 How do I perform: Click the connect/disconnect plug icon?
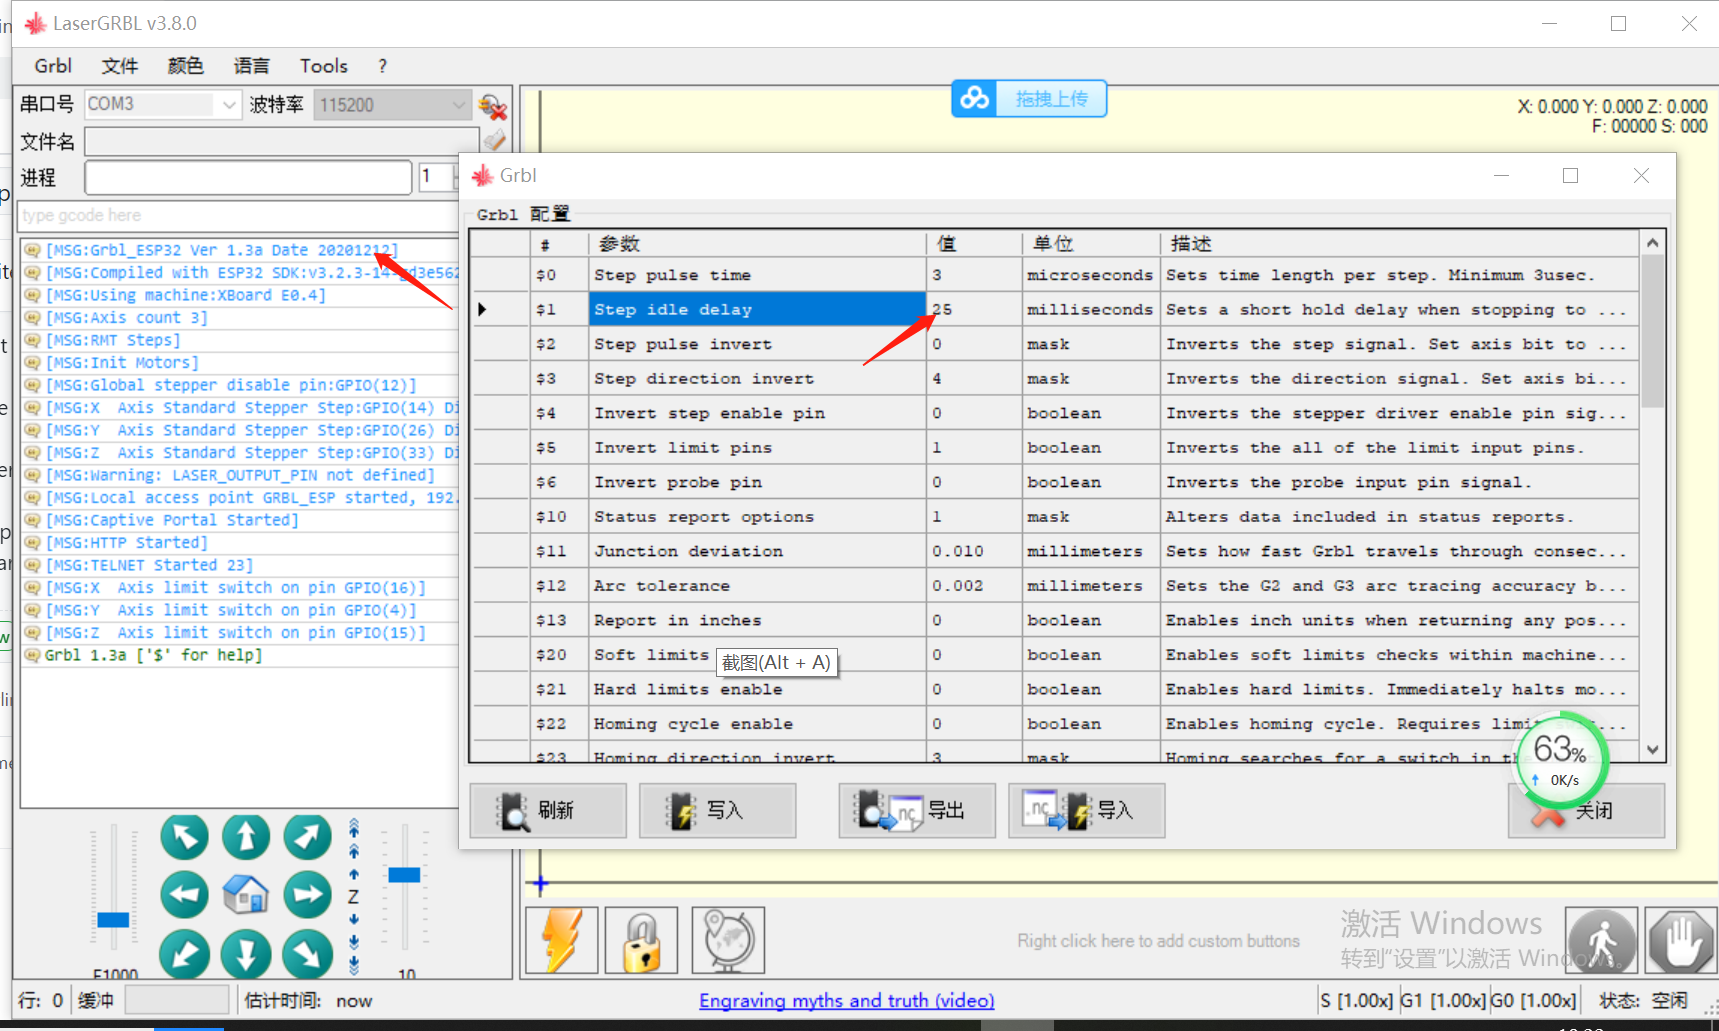point(493,105)
